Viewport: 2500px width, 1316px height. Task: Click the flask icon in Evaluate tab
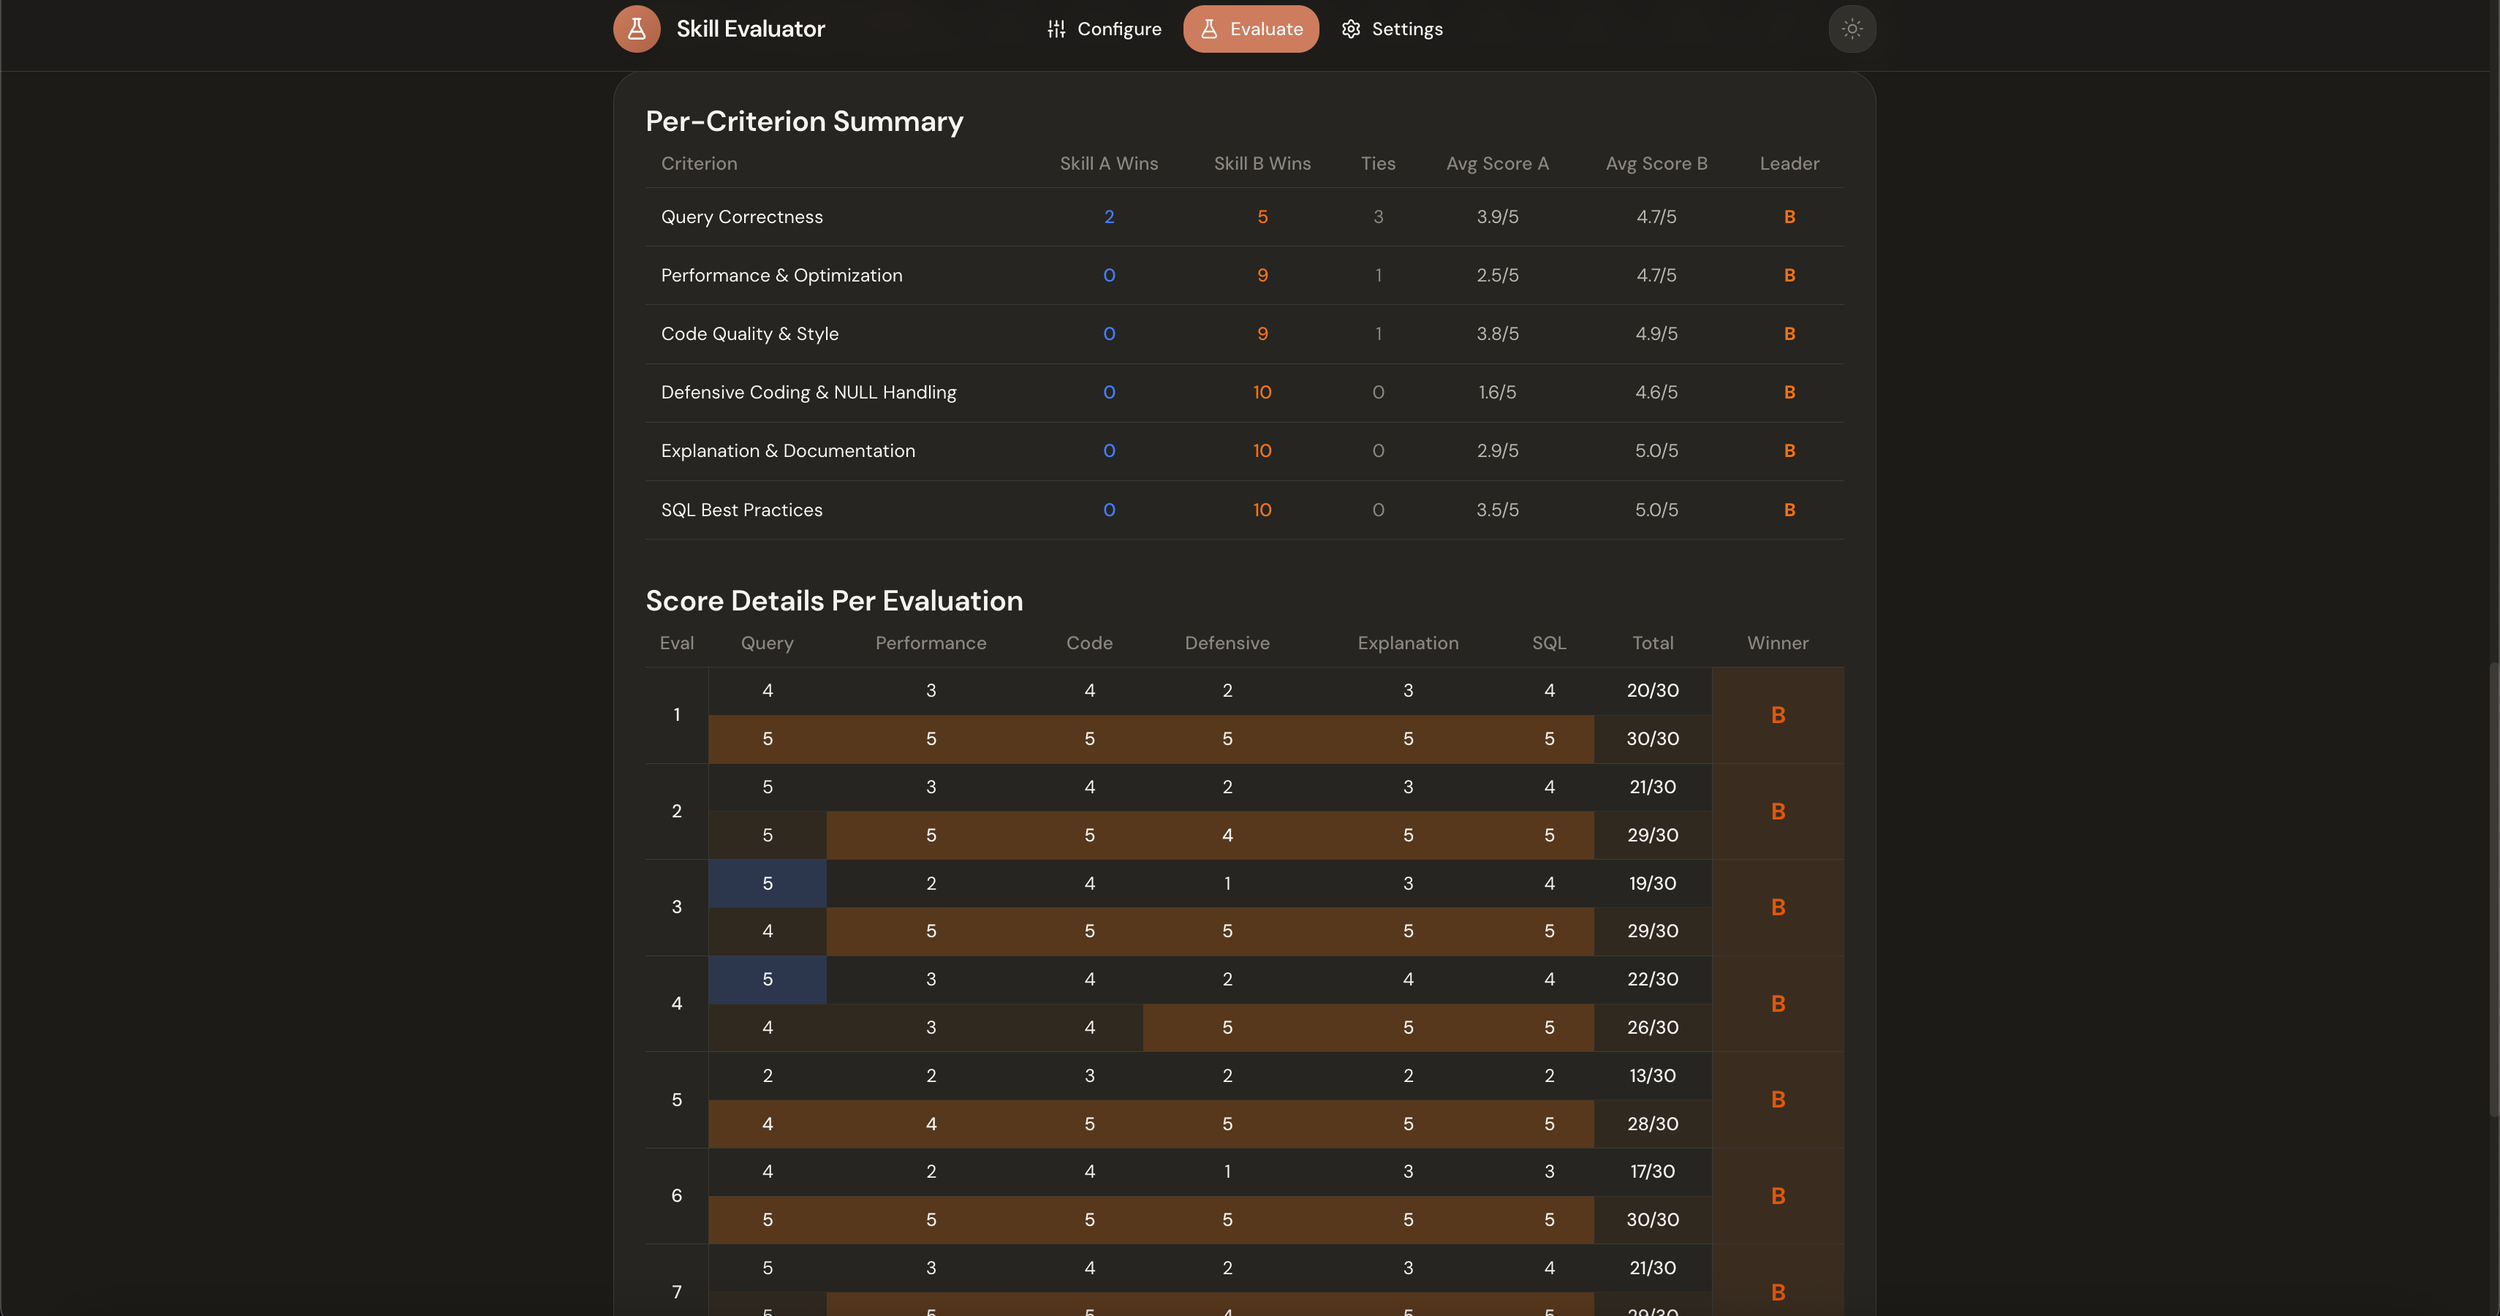tap(1208, 29)
